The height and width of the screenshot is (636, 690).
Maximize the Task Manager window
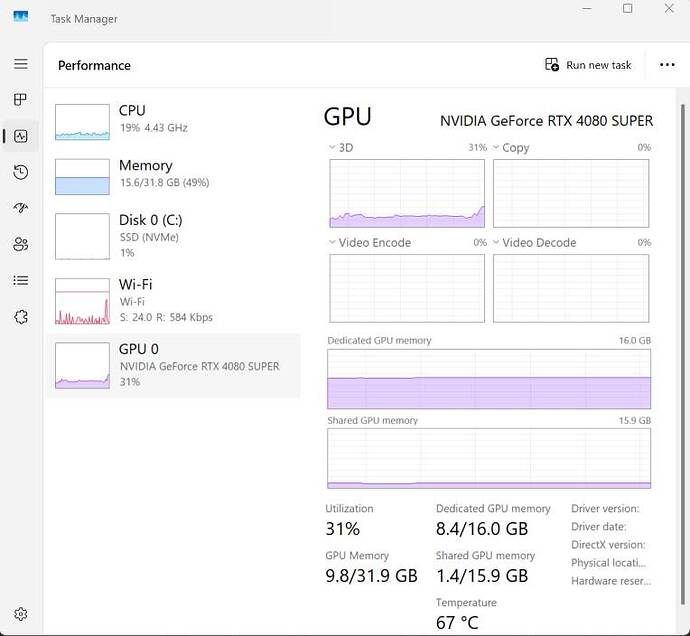628,8
